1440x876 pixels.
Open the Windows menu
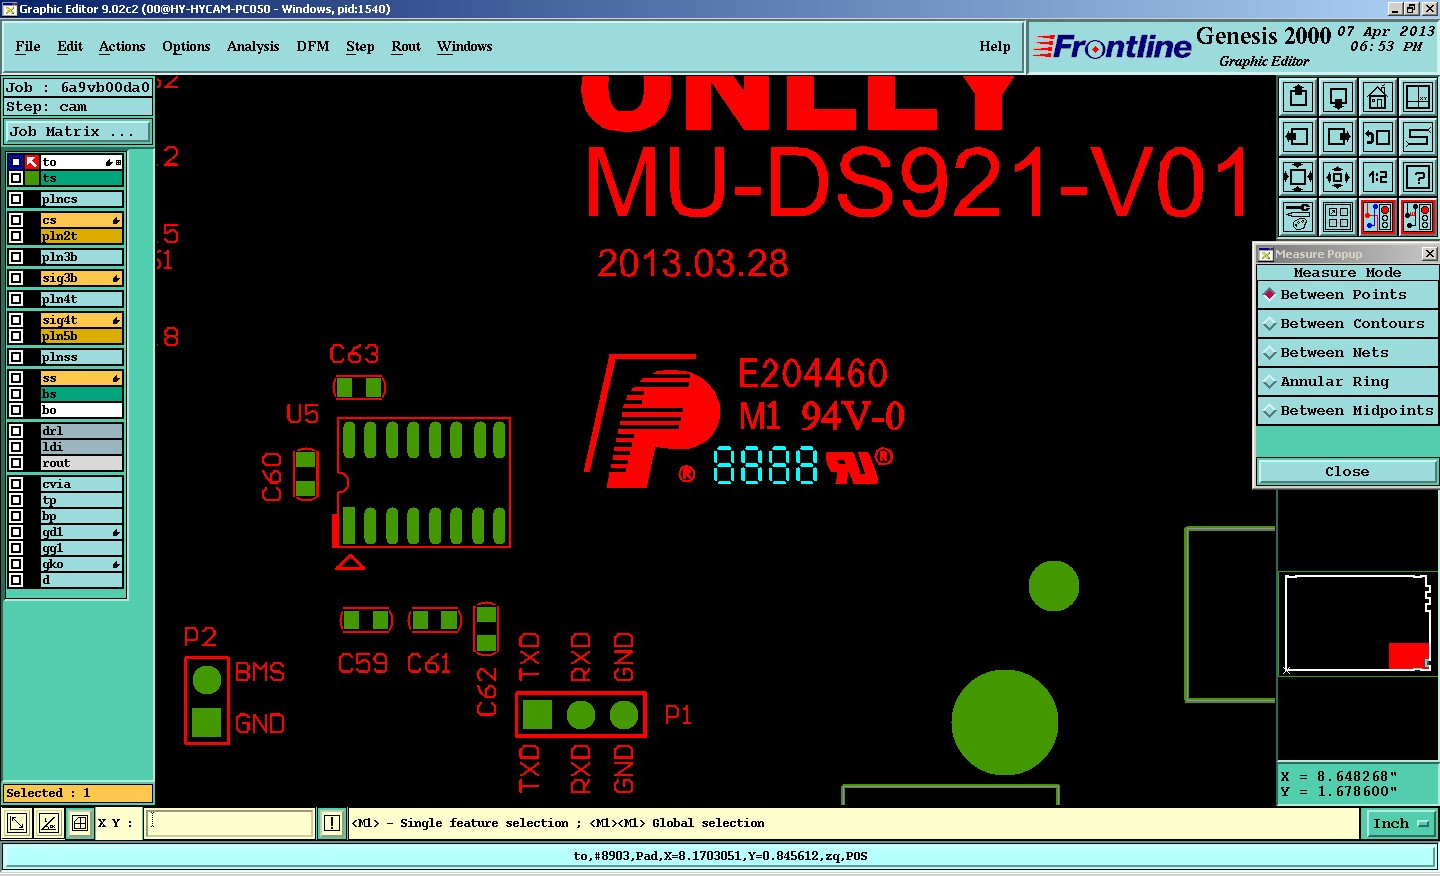pos(465,47)
